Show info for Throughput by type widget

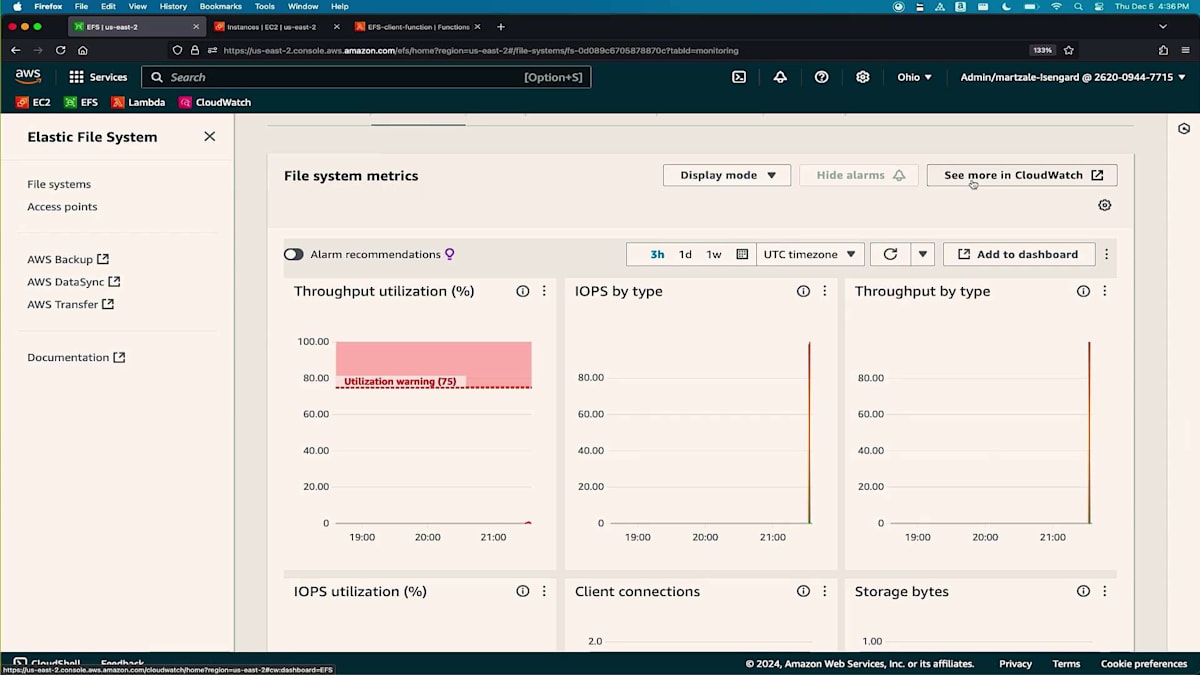1083,291
